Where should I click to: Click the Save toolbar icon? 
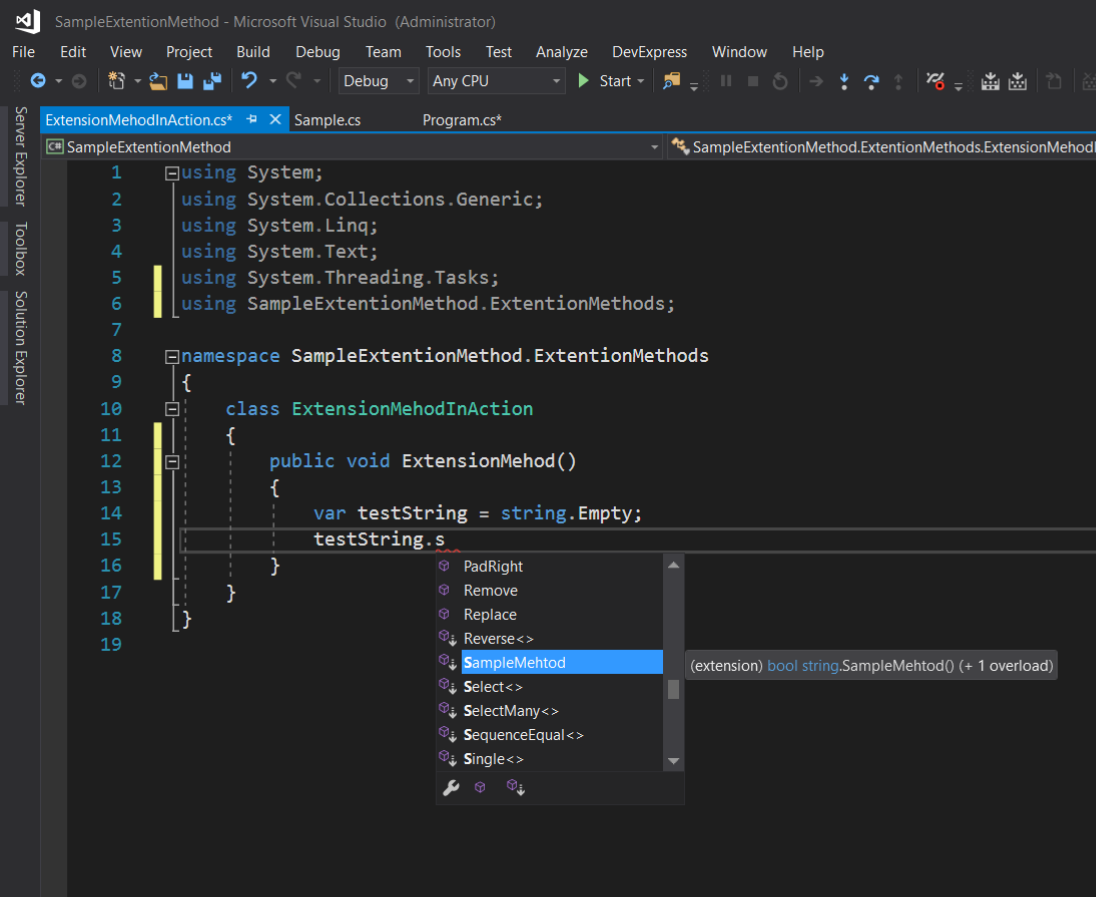click(x=185, y=82)
